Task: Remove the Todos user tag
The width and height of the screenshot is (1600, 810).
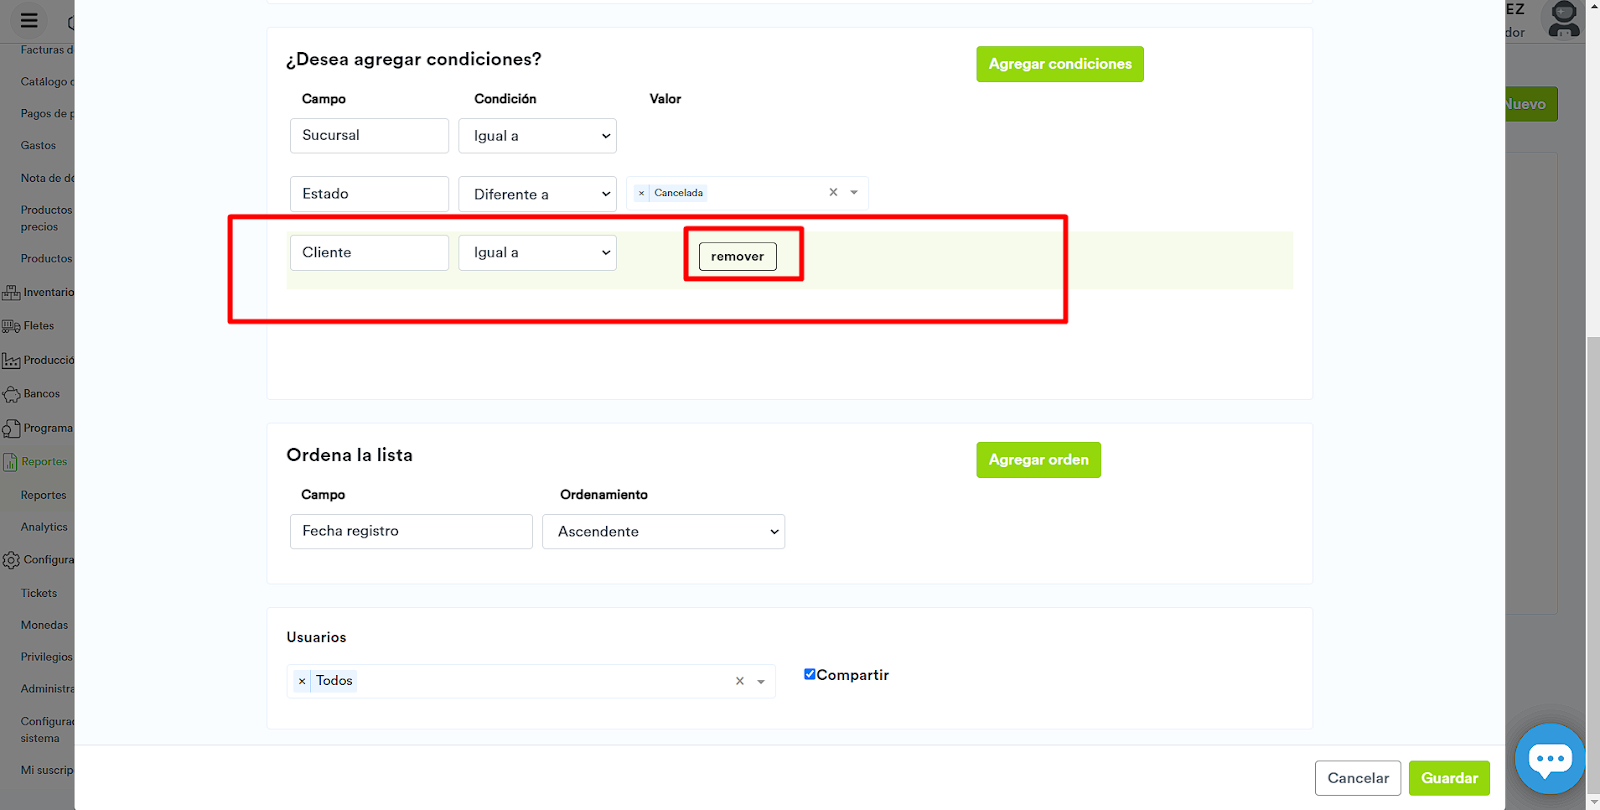Action: (302, 681)
